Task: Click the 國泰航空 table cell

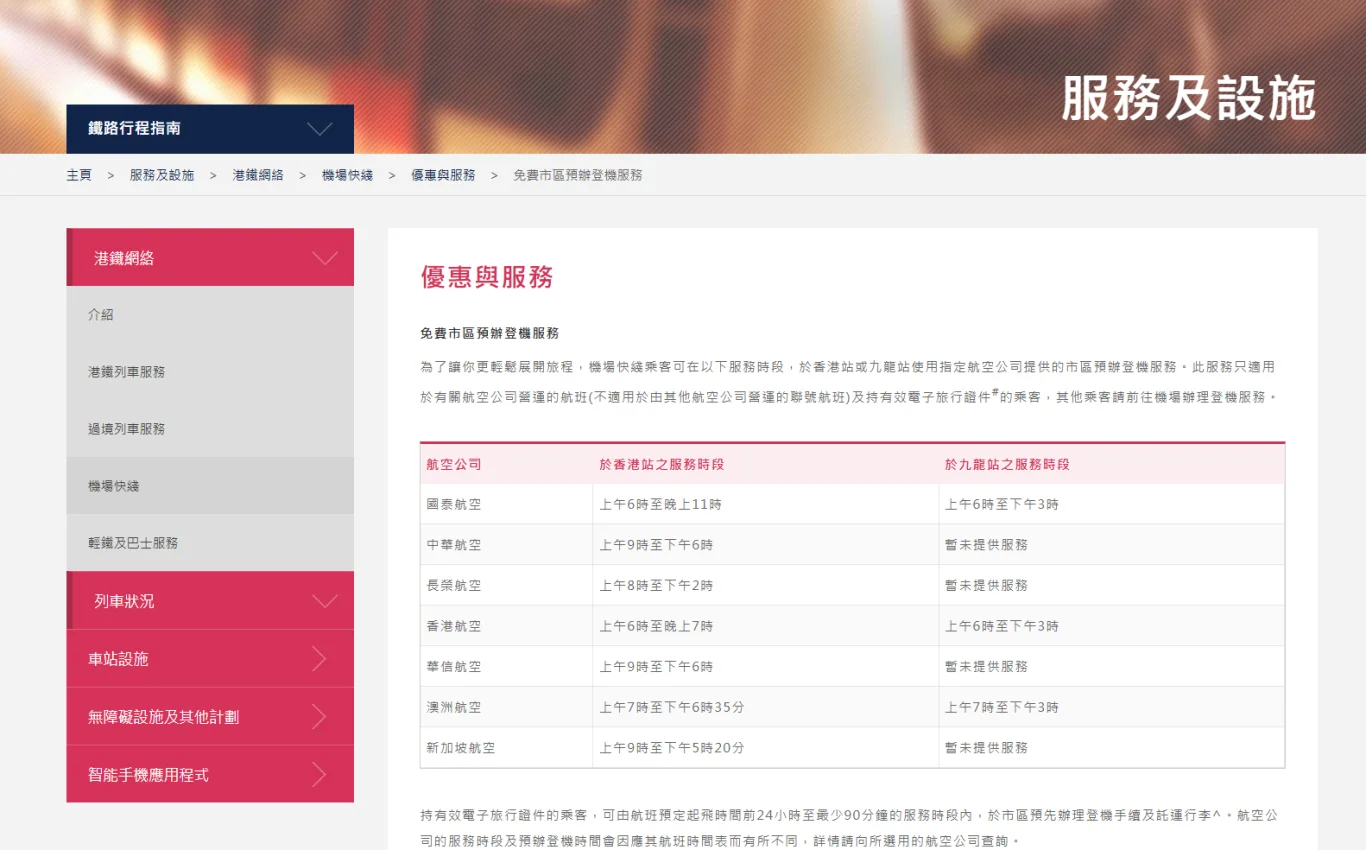Action: 507,504
